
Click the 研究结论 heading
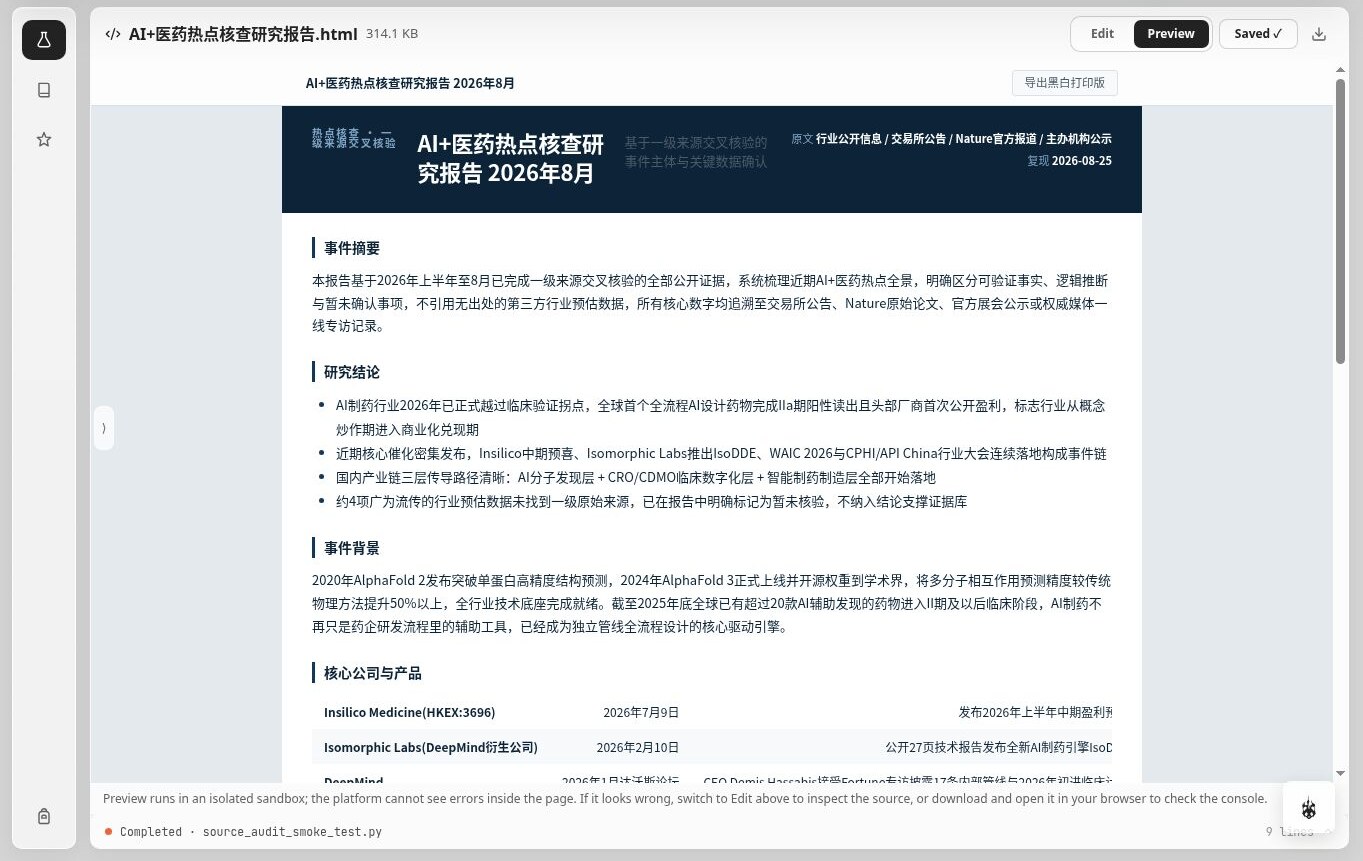point(352,372)
